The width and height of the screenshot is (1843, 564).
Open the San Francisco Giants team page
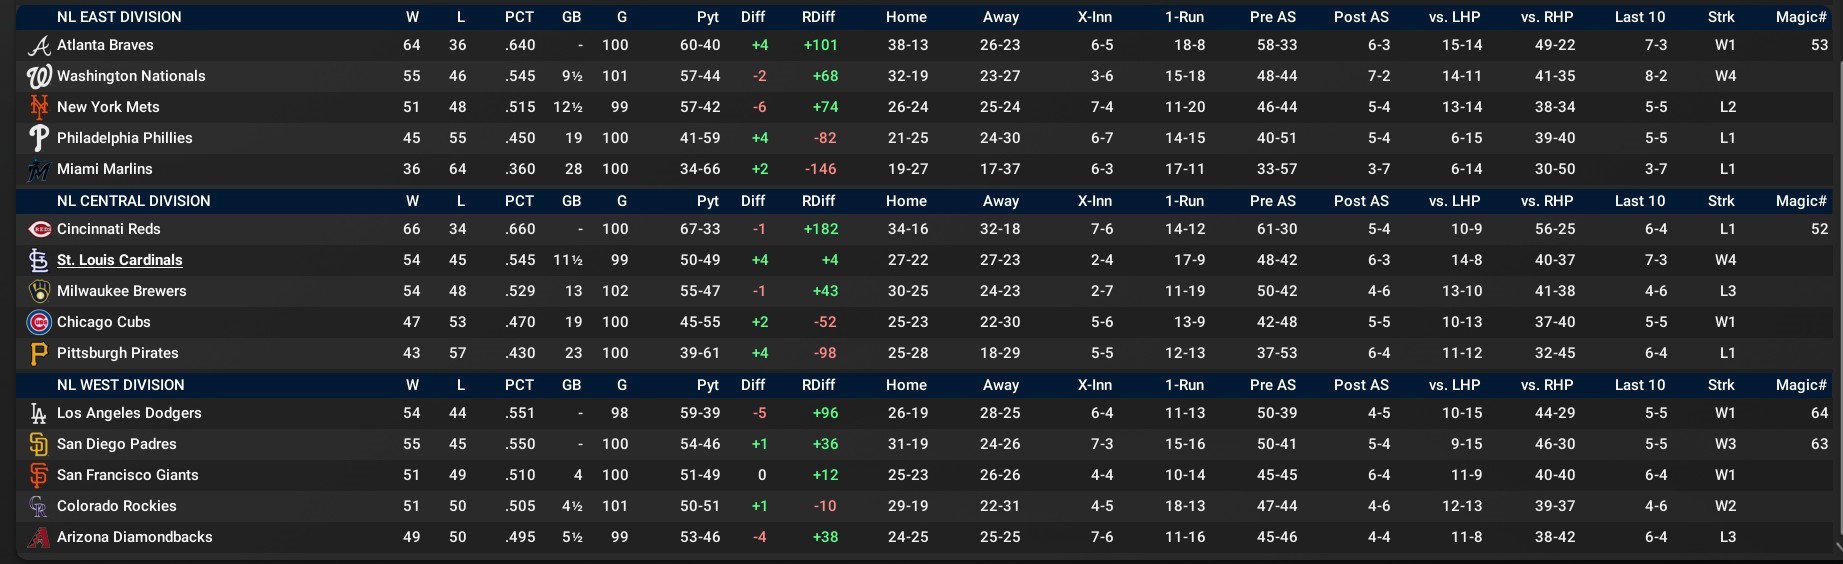pyautogui.click(x=127, y=475)
